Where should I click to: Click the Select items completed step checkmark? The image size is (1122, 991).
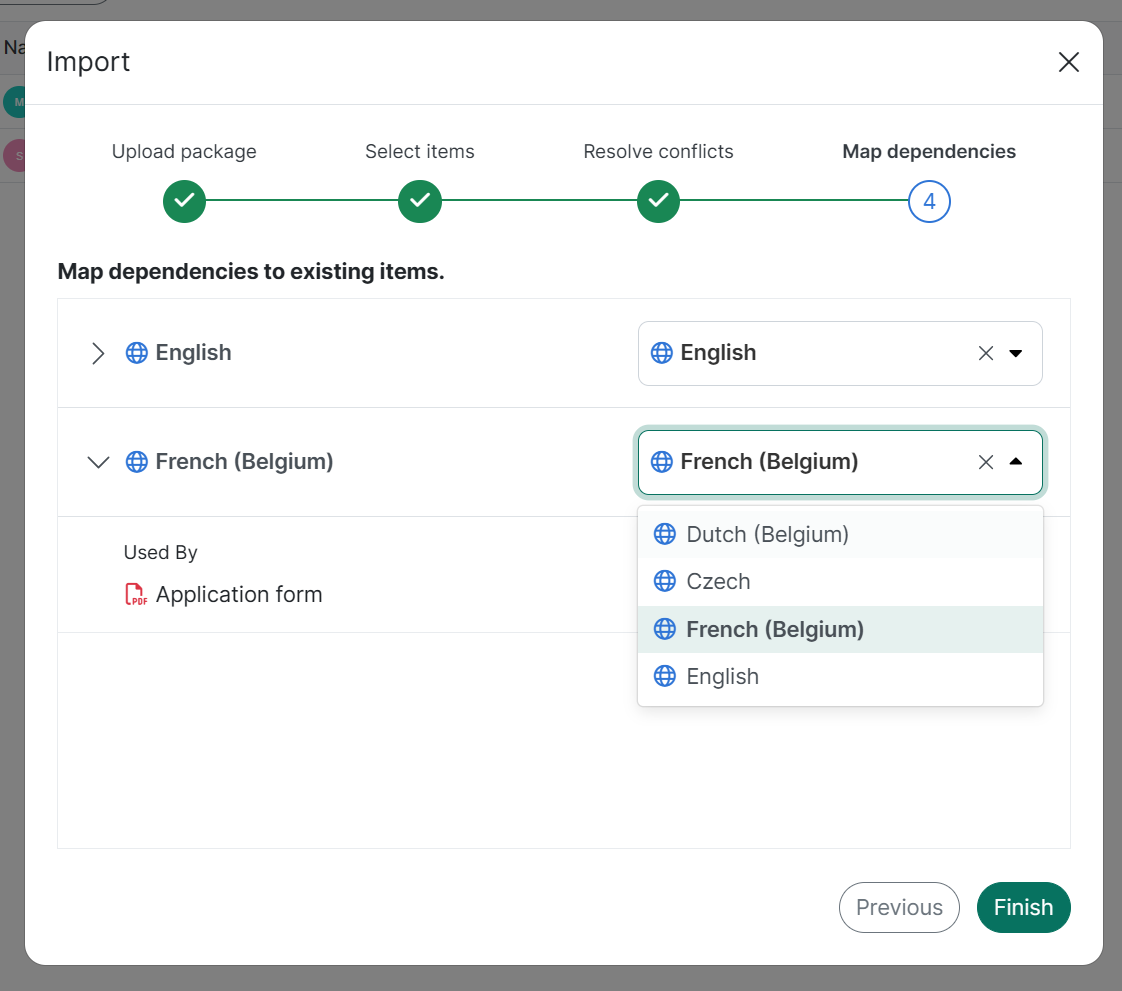(420, 202)
